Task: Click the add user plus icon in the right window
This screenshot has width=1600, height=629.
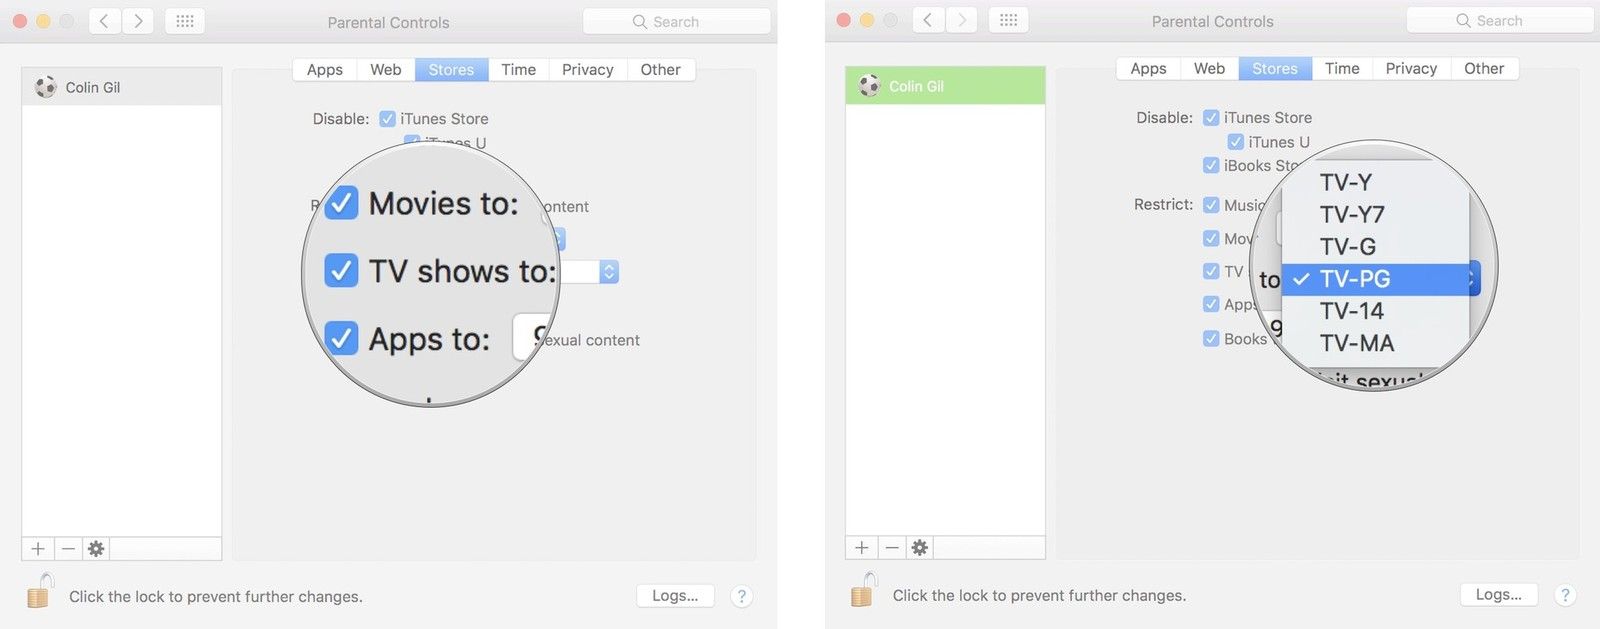Action: (x=861, y=548)
